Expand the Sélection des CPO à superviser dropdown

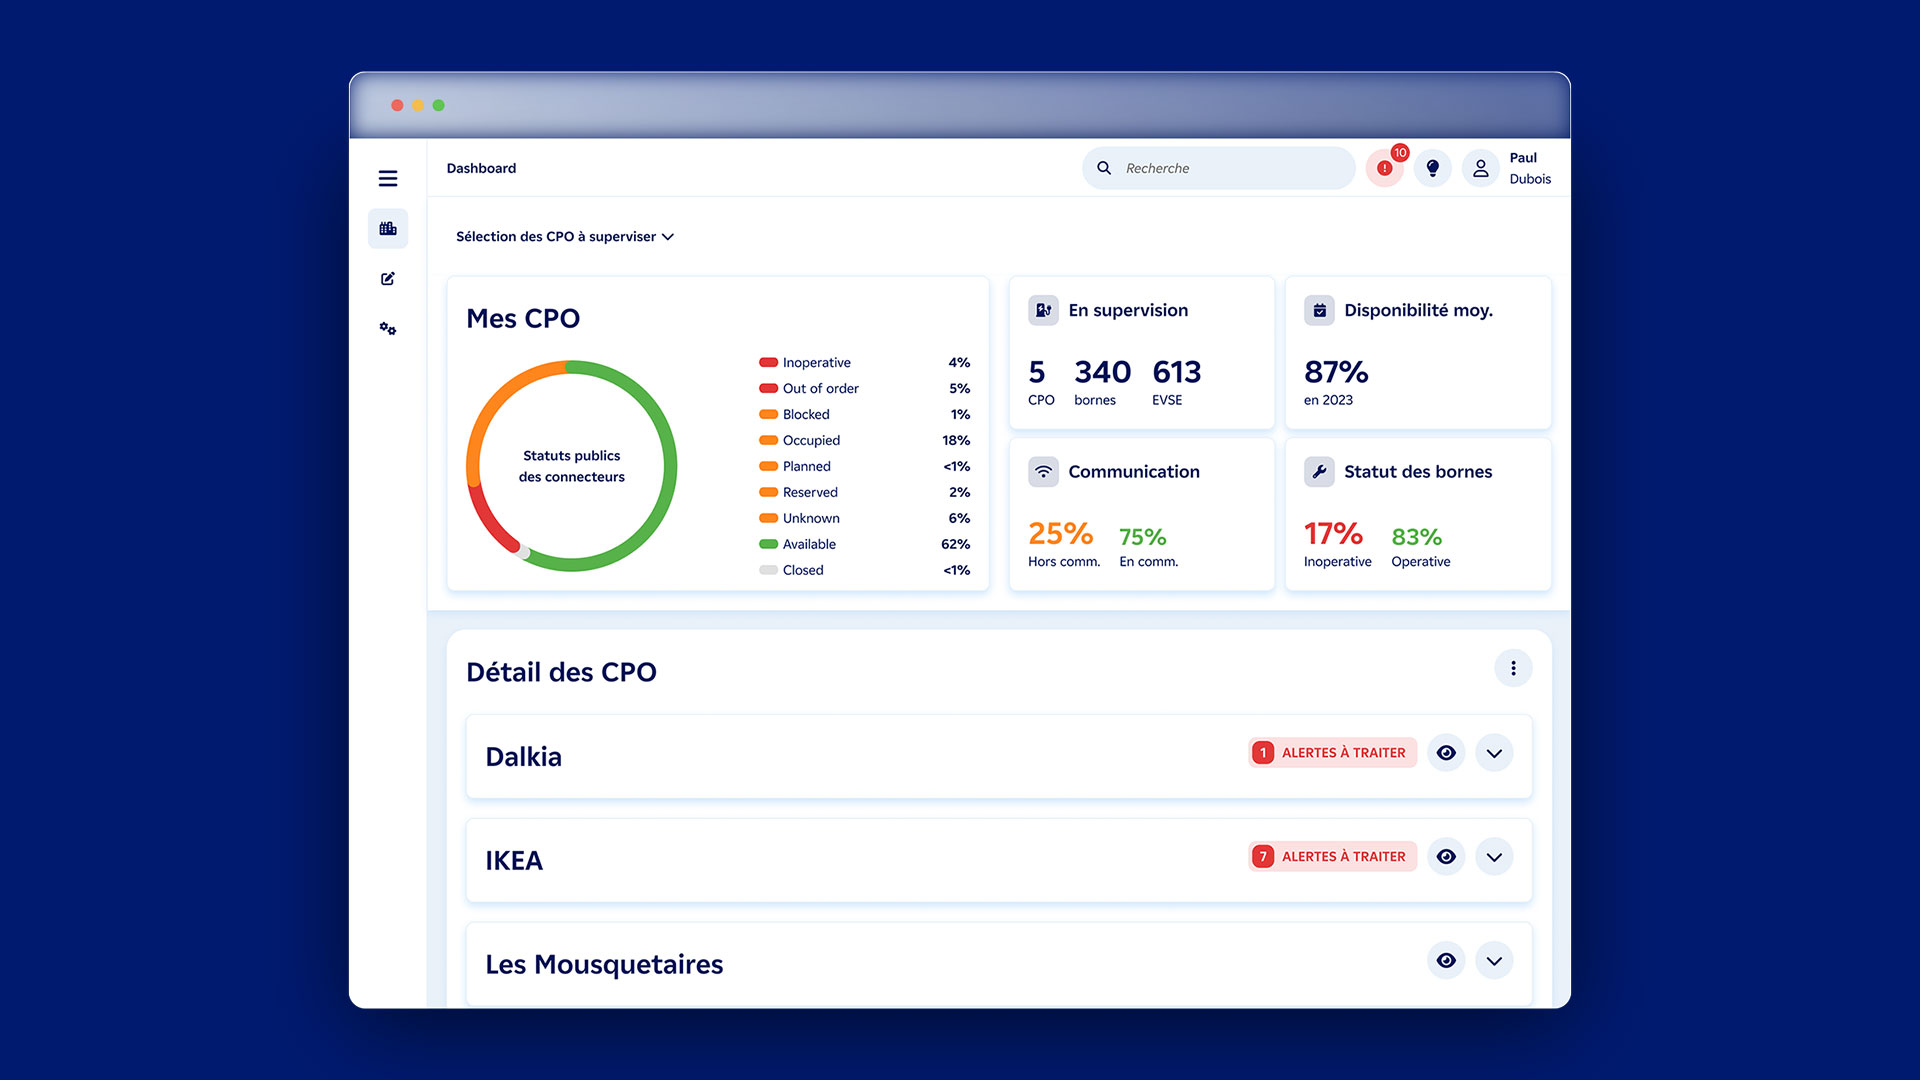[x=565, y=237]
